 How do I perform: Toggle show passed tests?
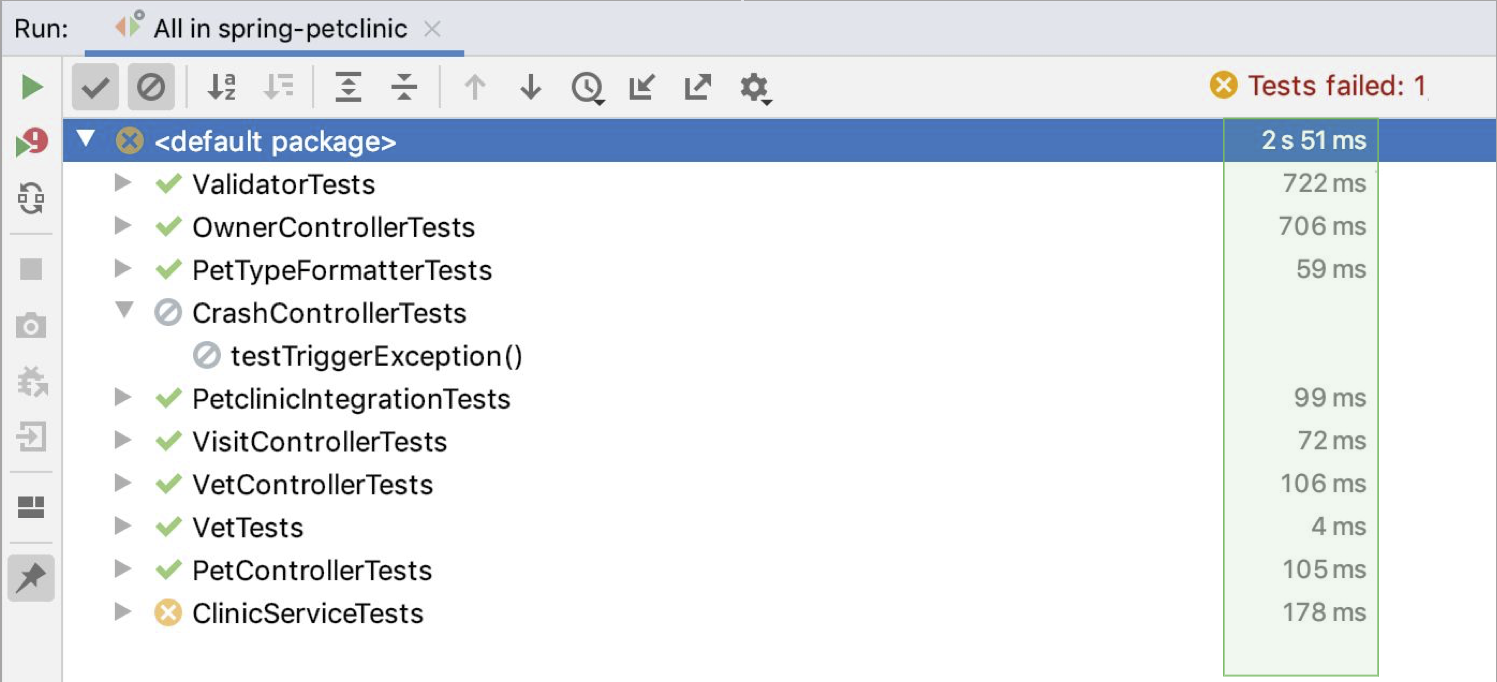[x=95, y=88]
